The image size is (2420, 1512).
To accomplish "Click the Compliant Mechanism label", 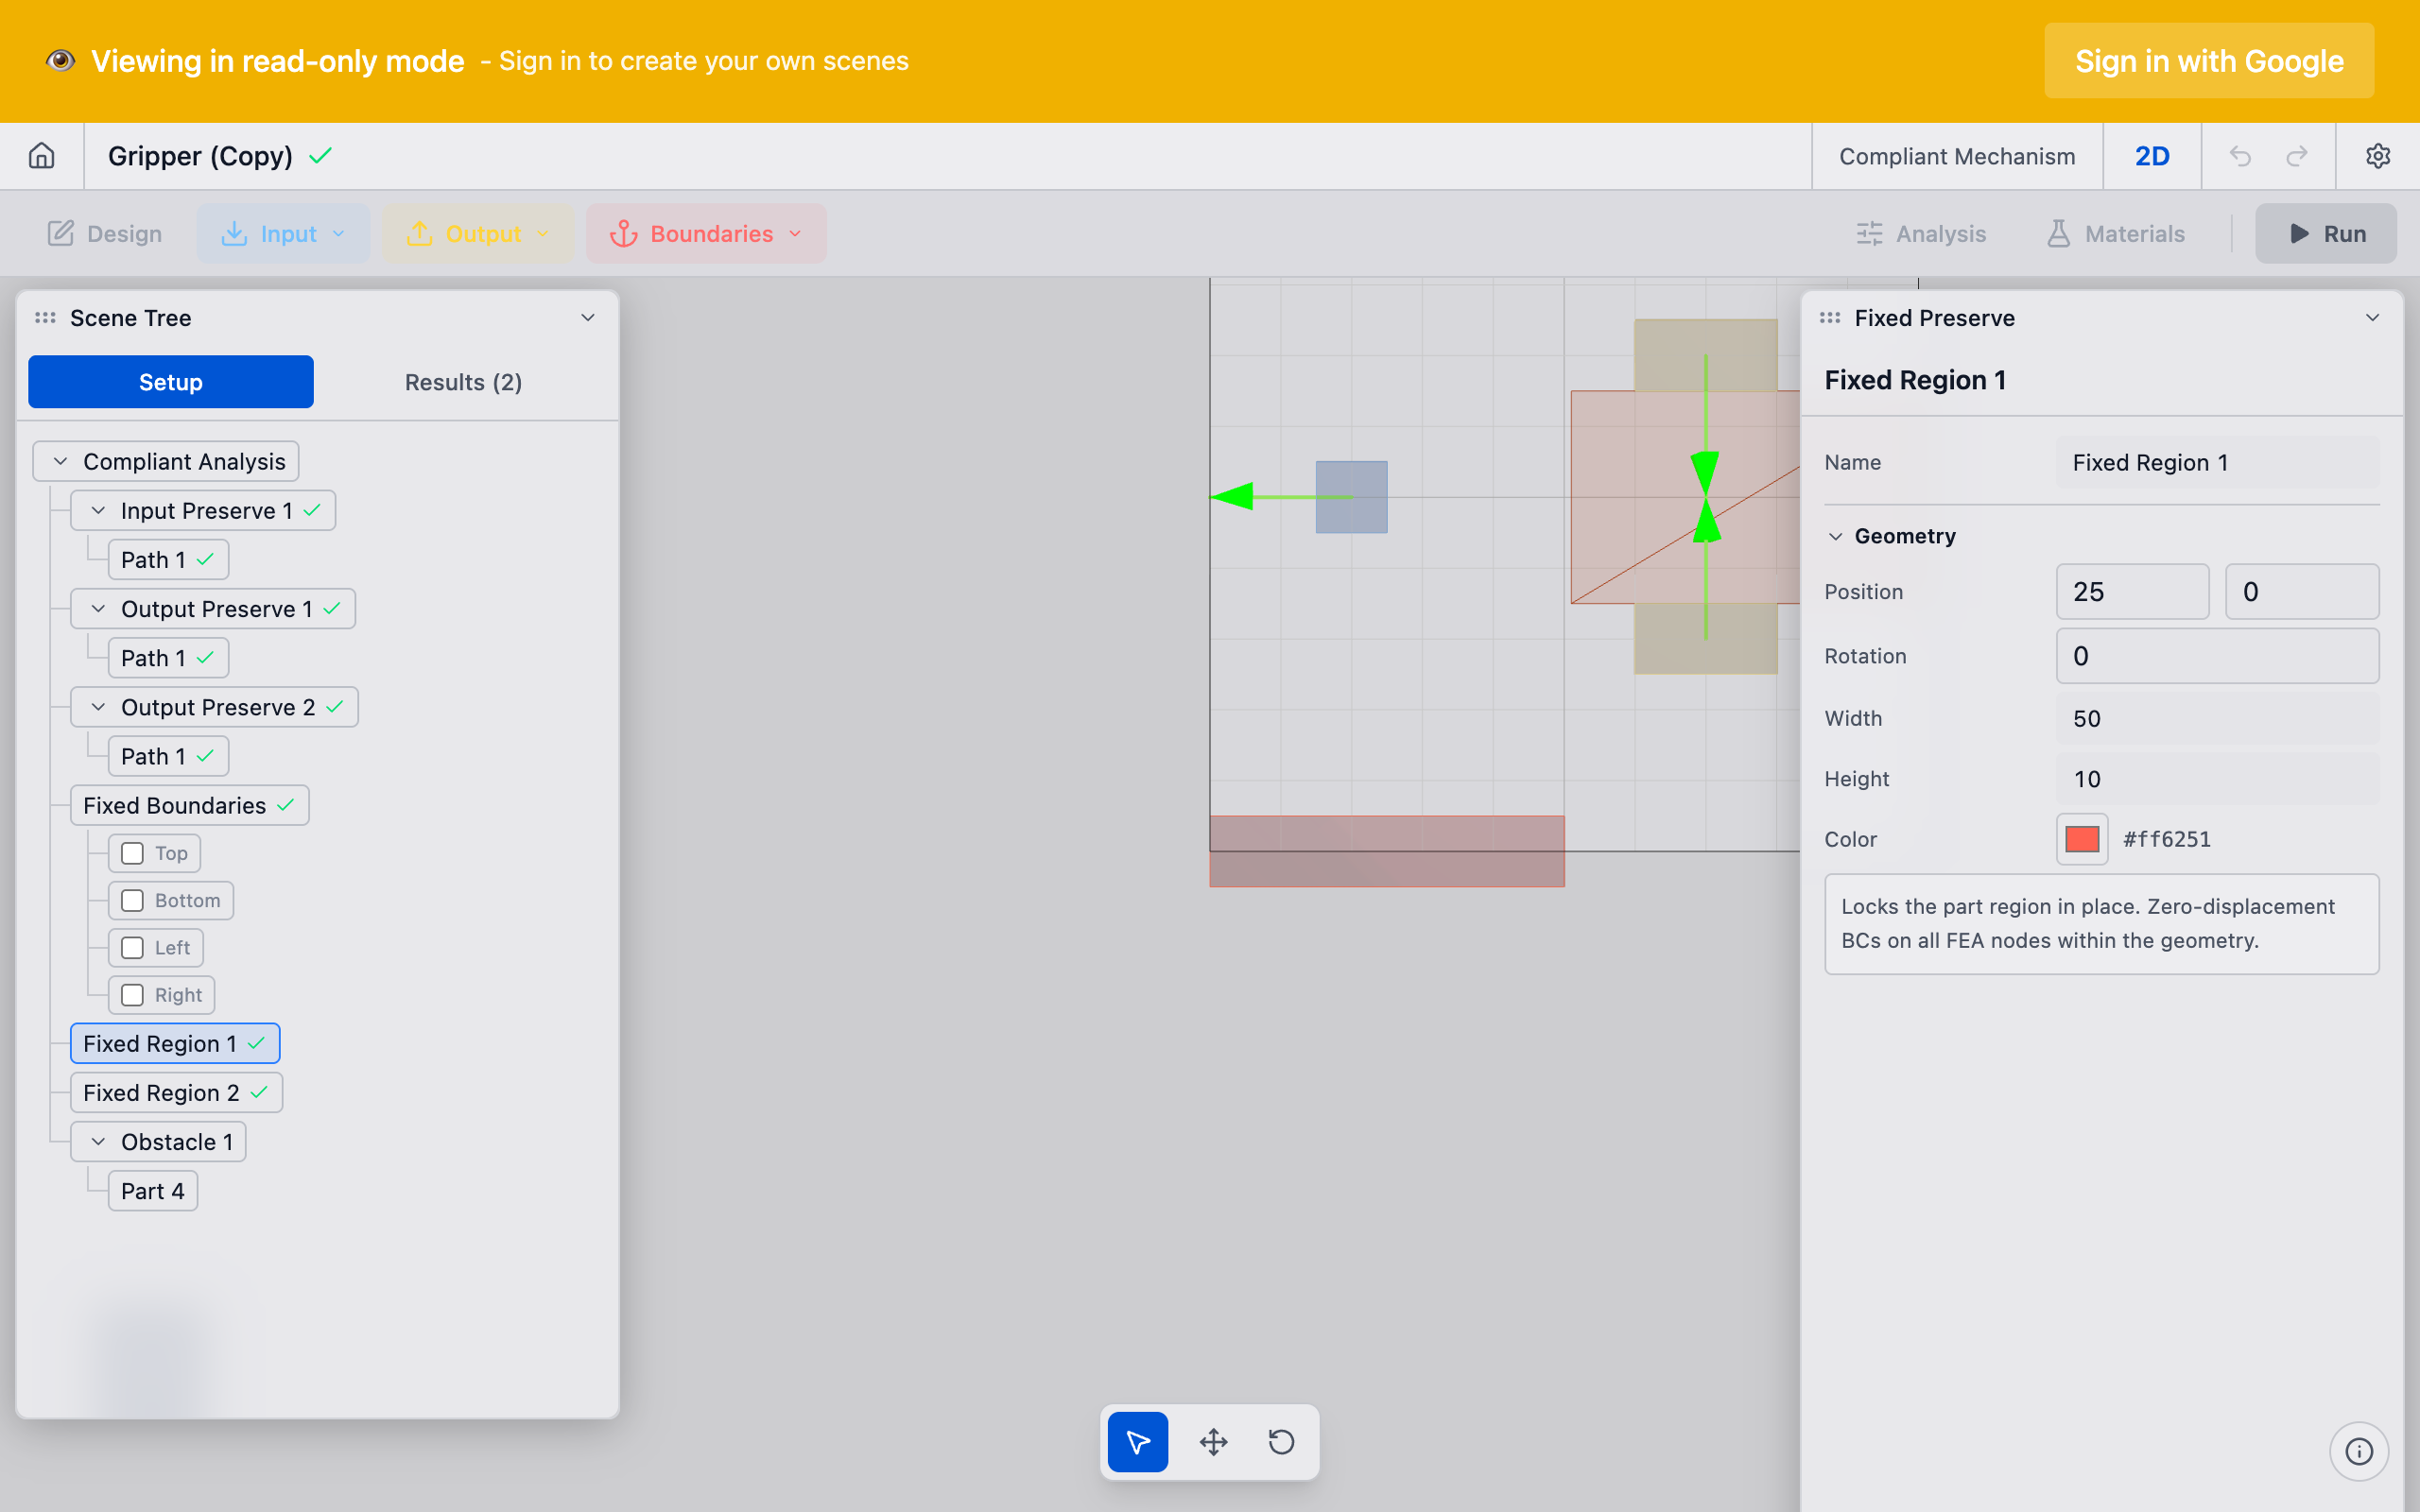I will 1957,156.
